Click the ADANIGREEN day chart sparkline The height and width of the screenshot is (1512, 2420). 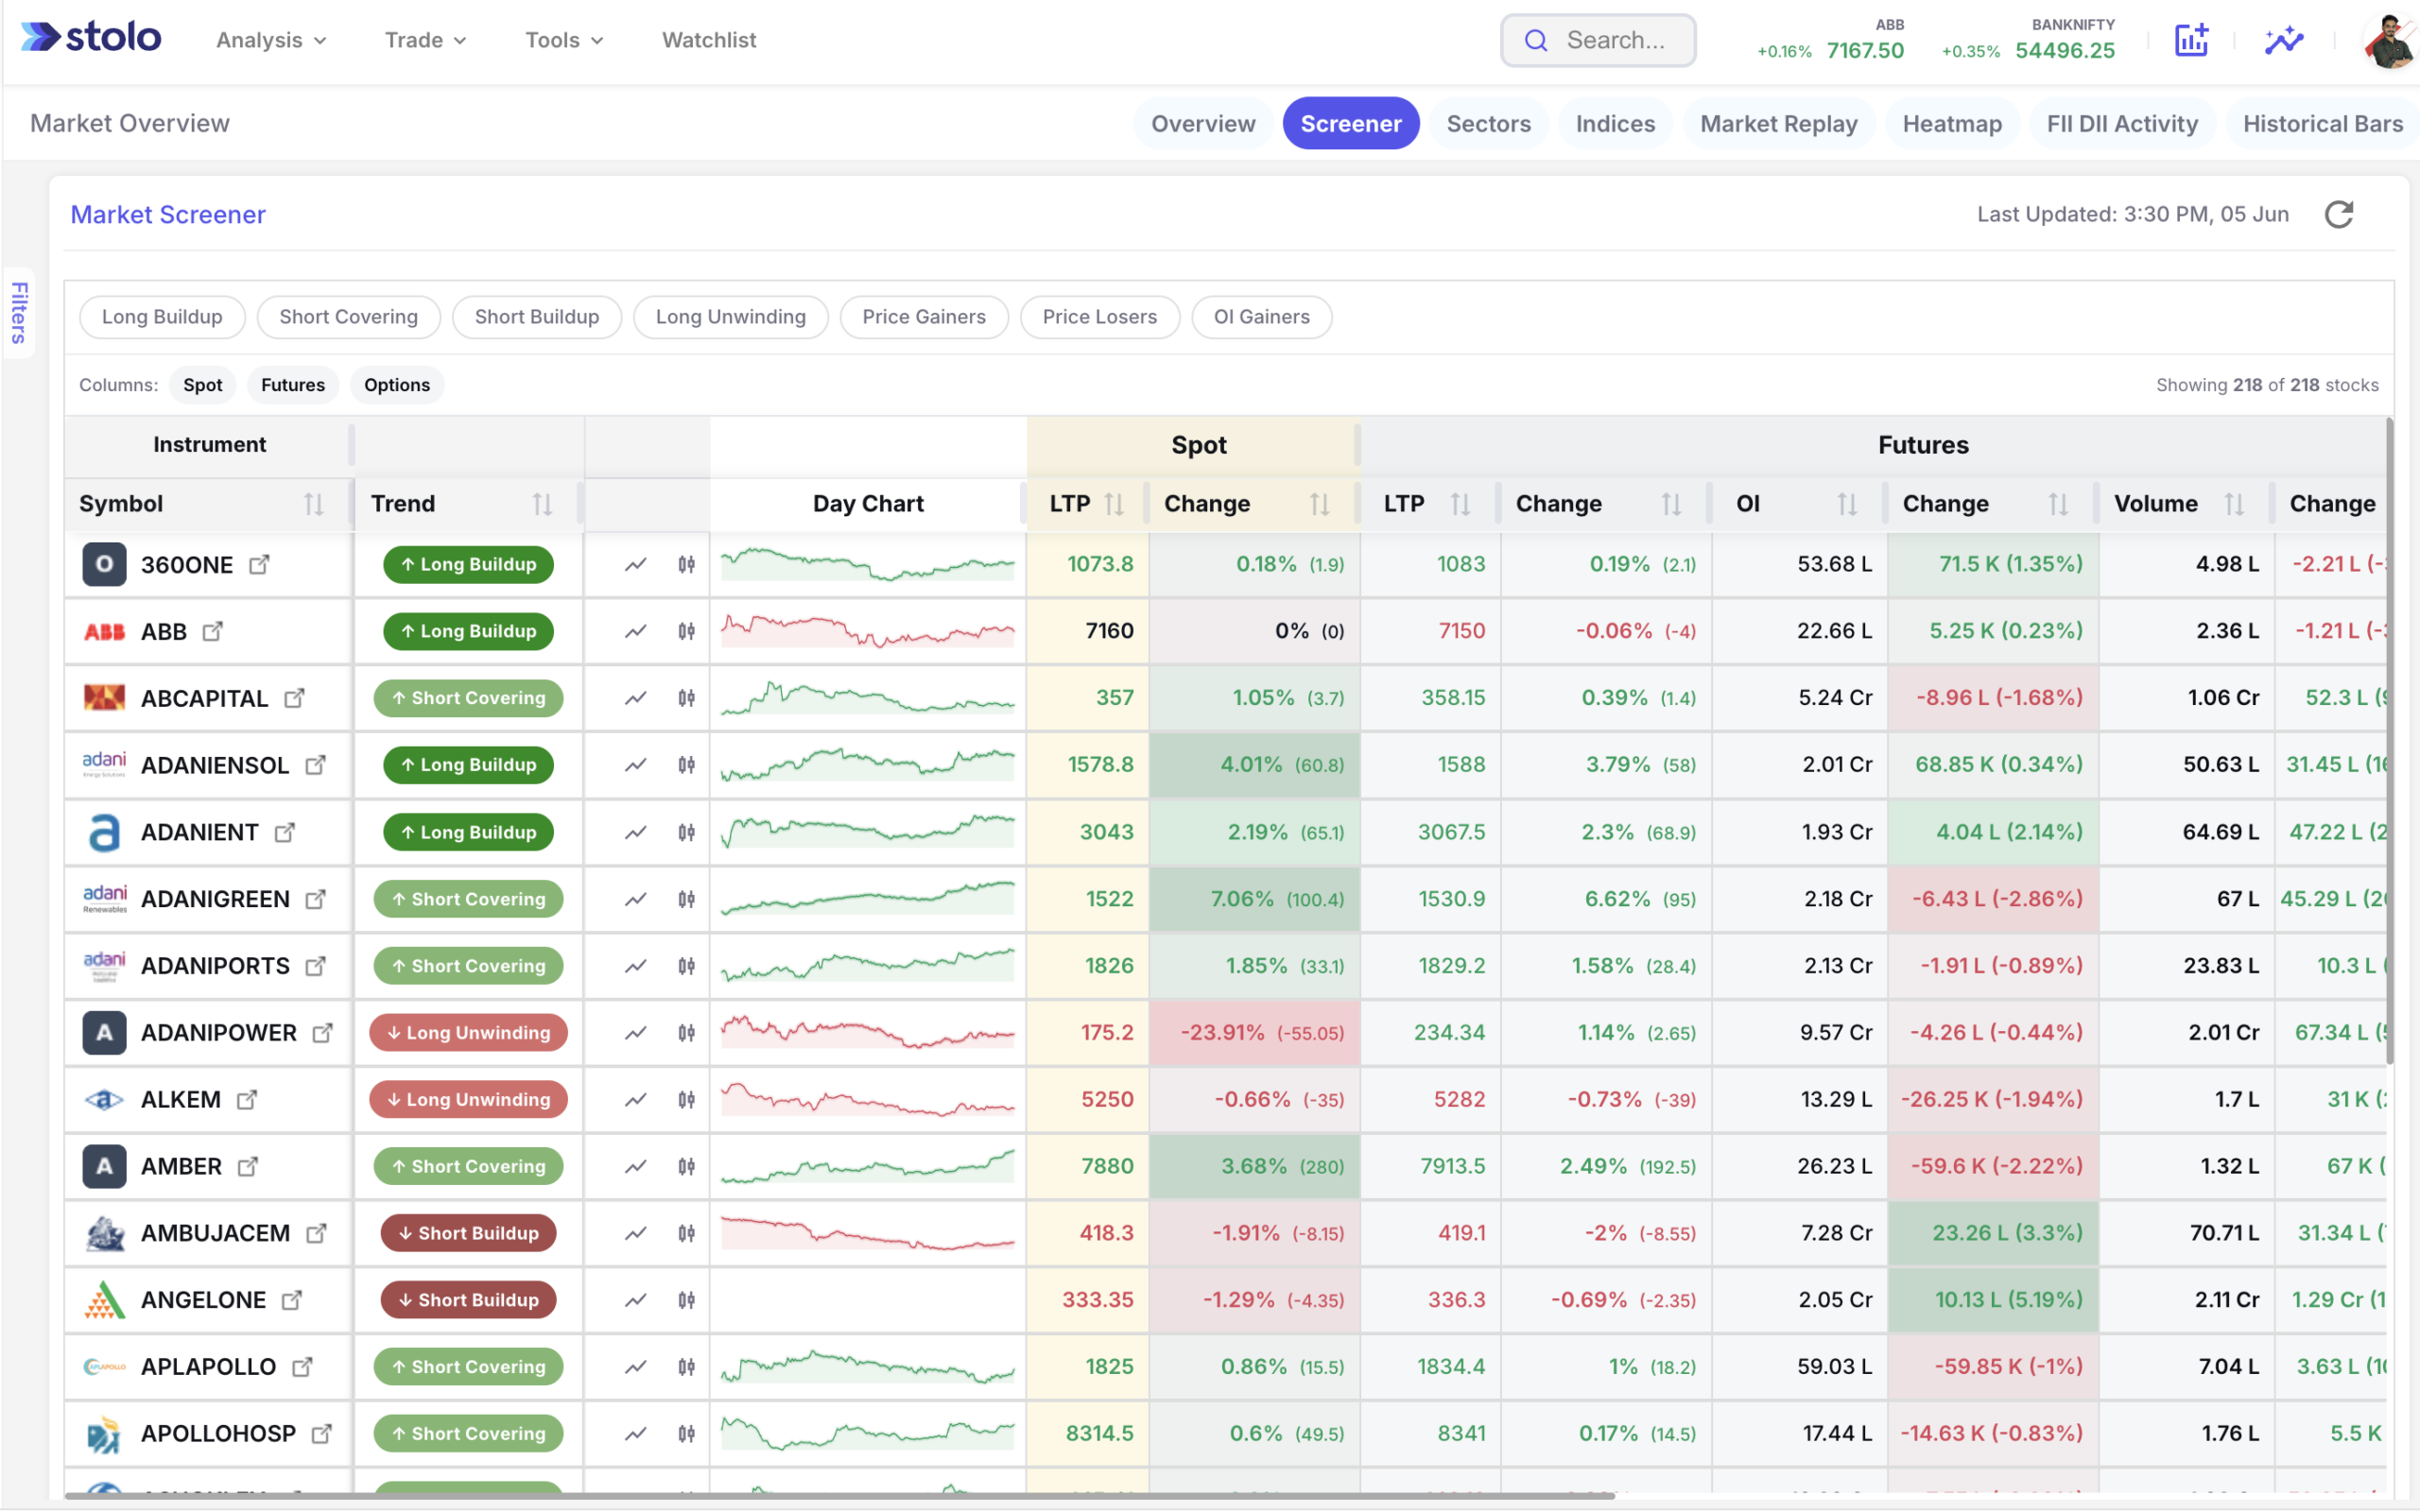(867, 899)
